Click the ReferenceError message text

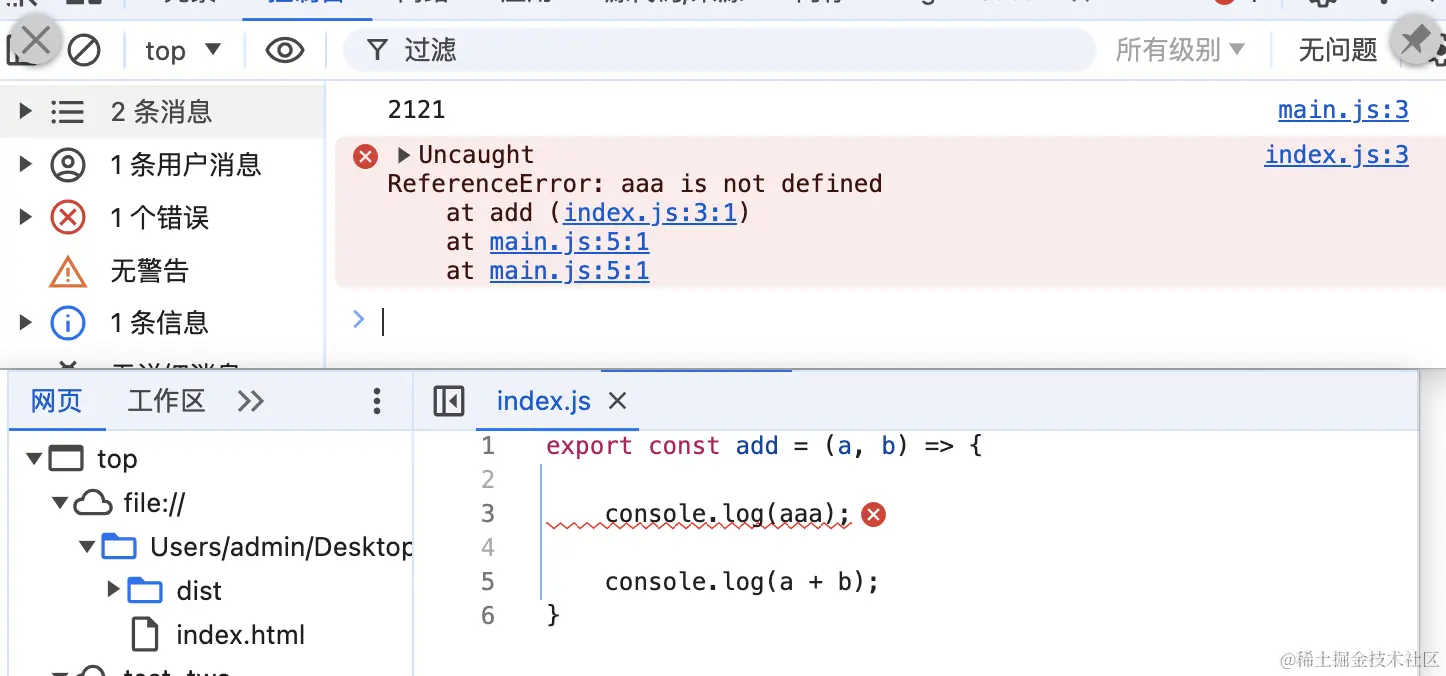coord(635,184)
